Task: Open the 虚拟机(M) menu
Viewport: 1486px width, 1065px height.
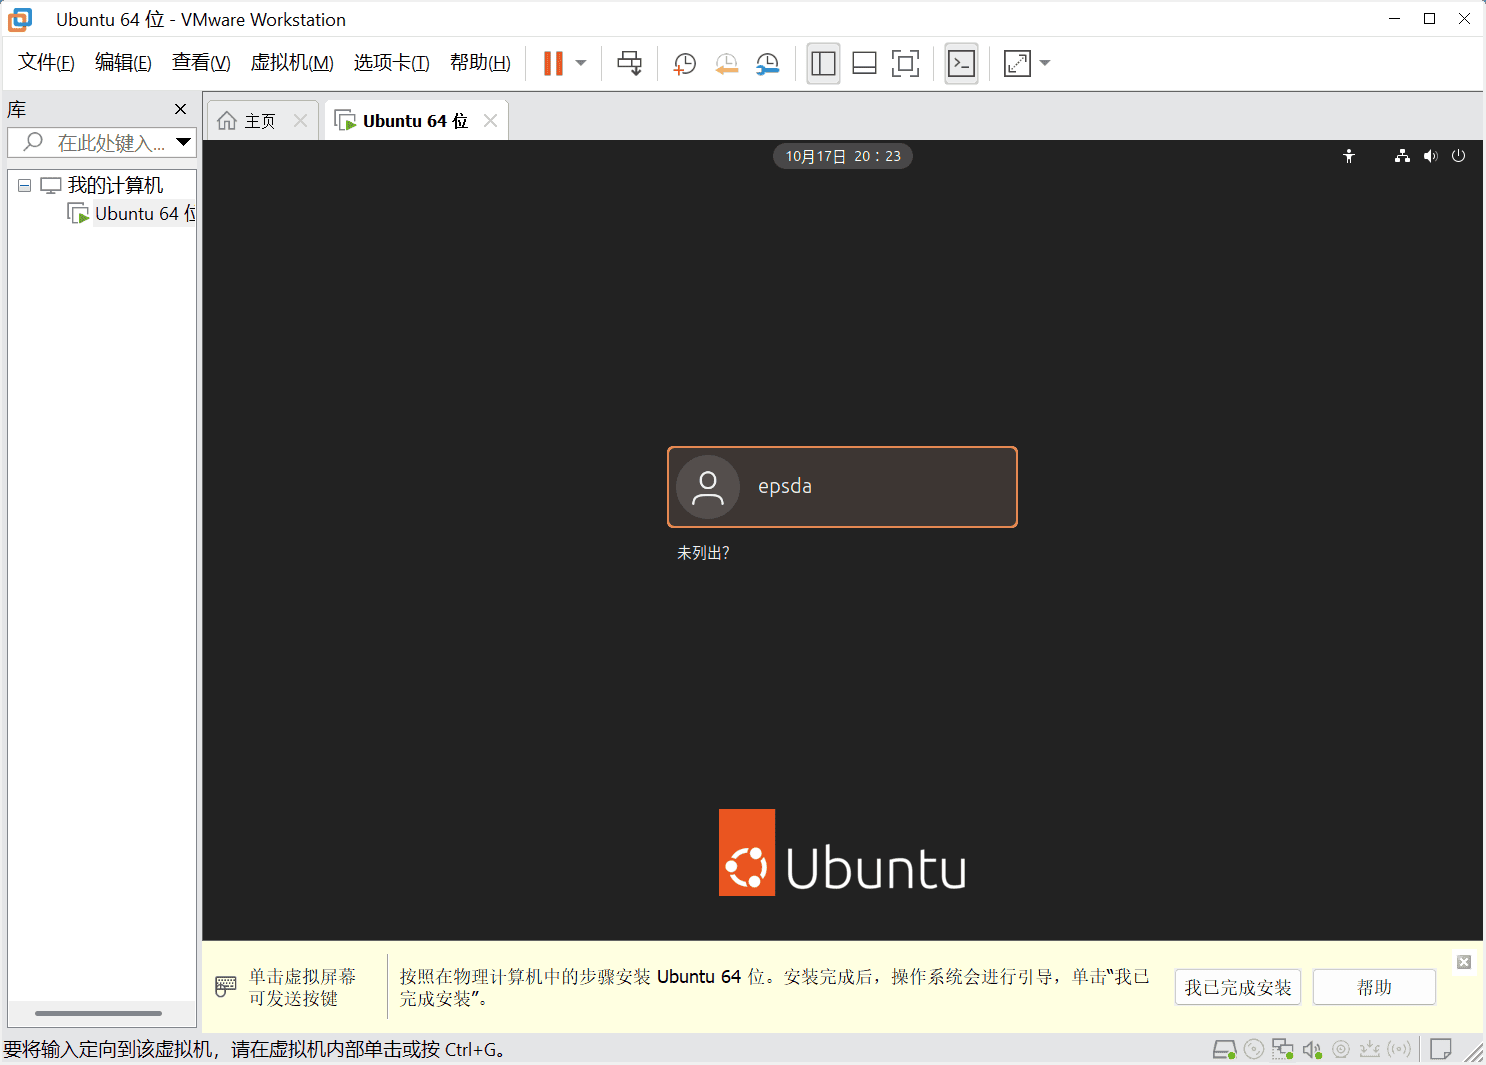Action: pos(292,63)
